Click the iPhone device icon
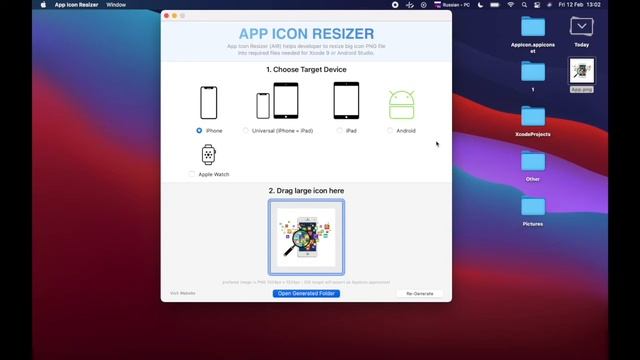This screenshot has width=640, height=360. pos(209,102)
